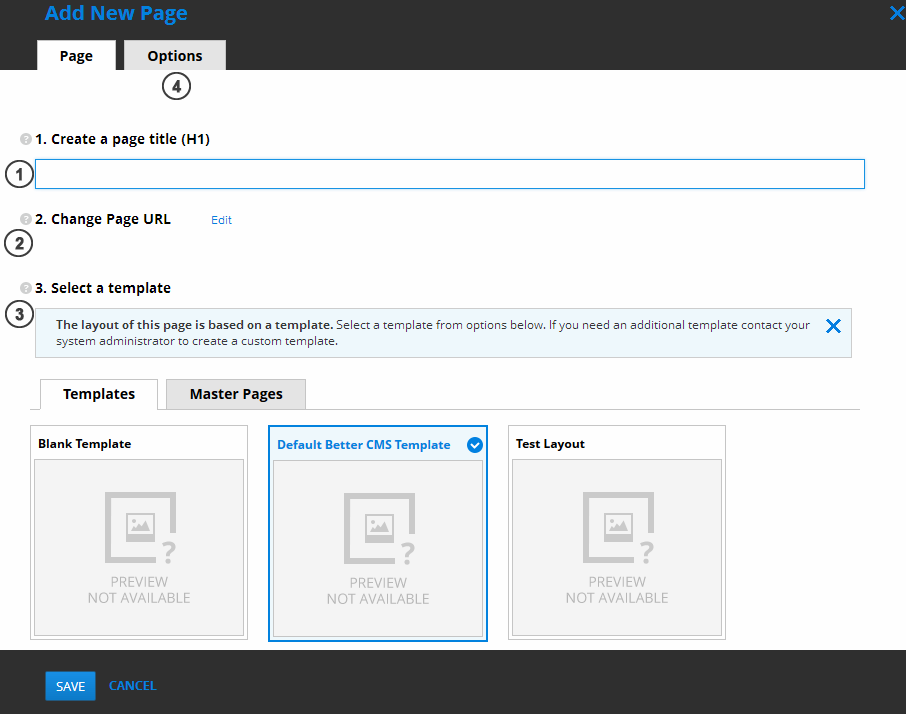Click the numbered circle 1 marker
This screenshot has width=906, height=714.
[18, 174]
